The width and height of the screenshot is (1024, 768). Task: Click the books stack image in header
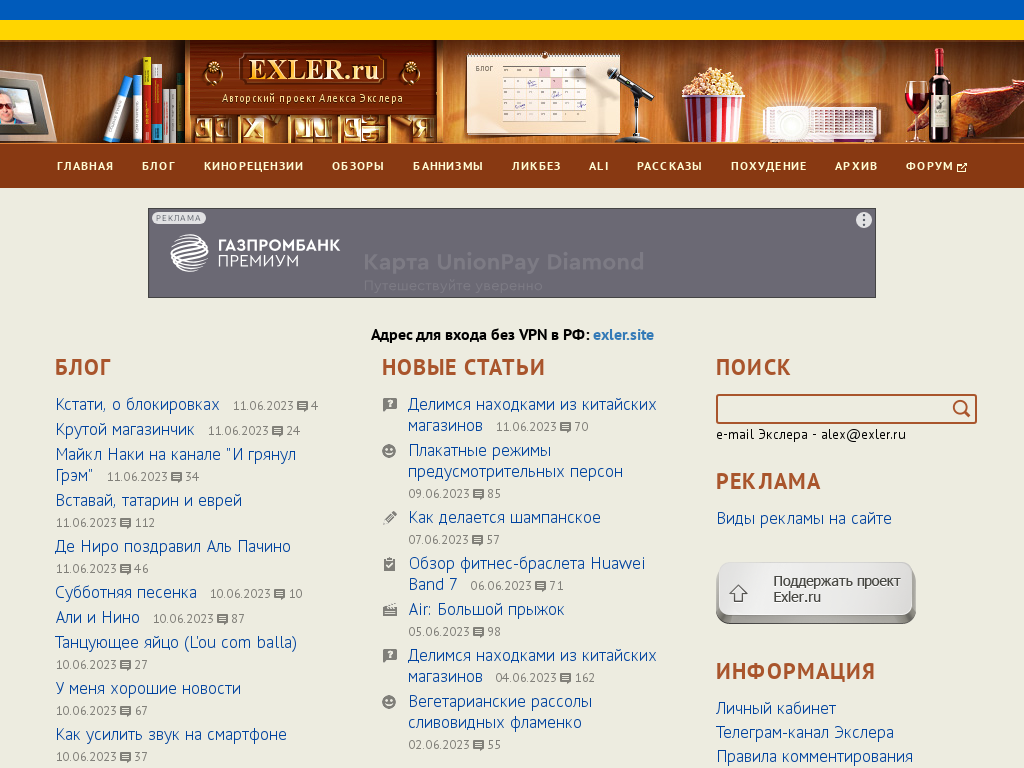click(x=144, y=101)
